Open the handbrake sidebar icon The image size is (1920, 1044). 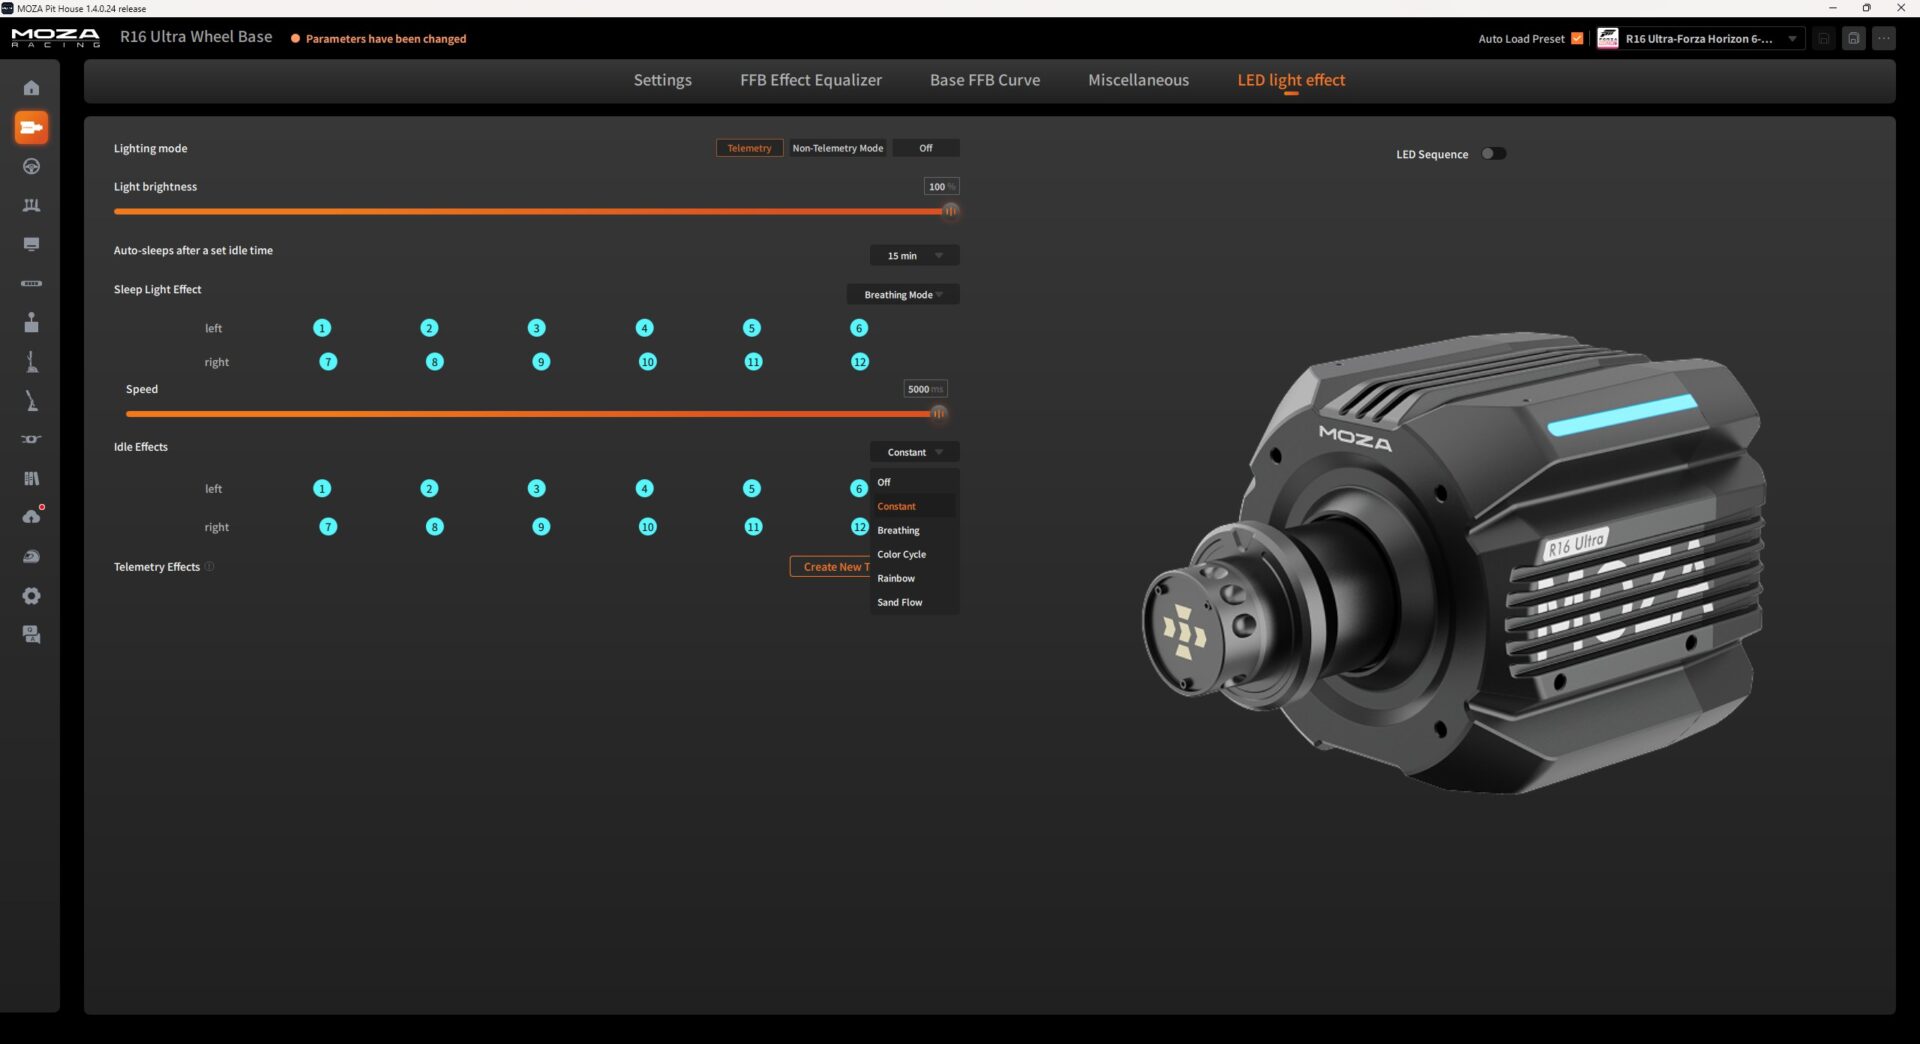coord(31,400)
